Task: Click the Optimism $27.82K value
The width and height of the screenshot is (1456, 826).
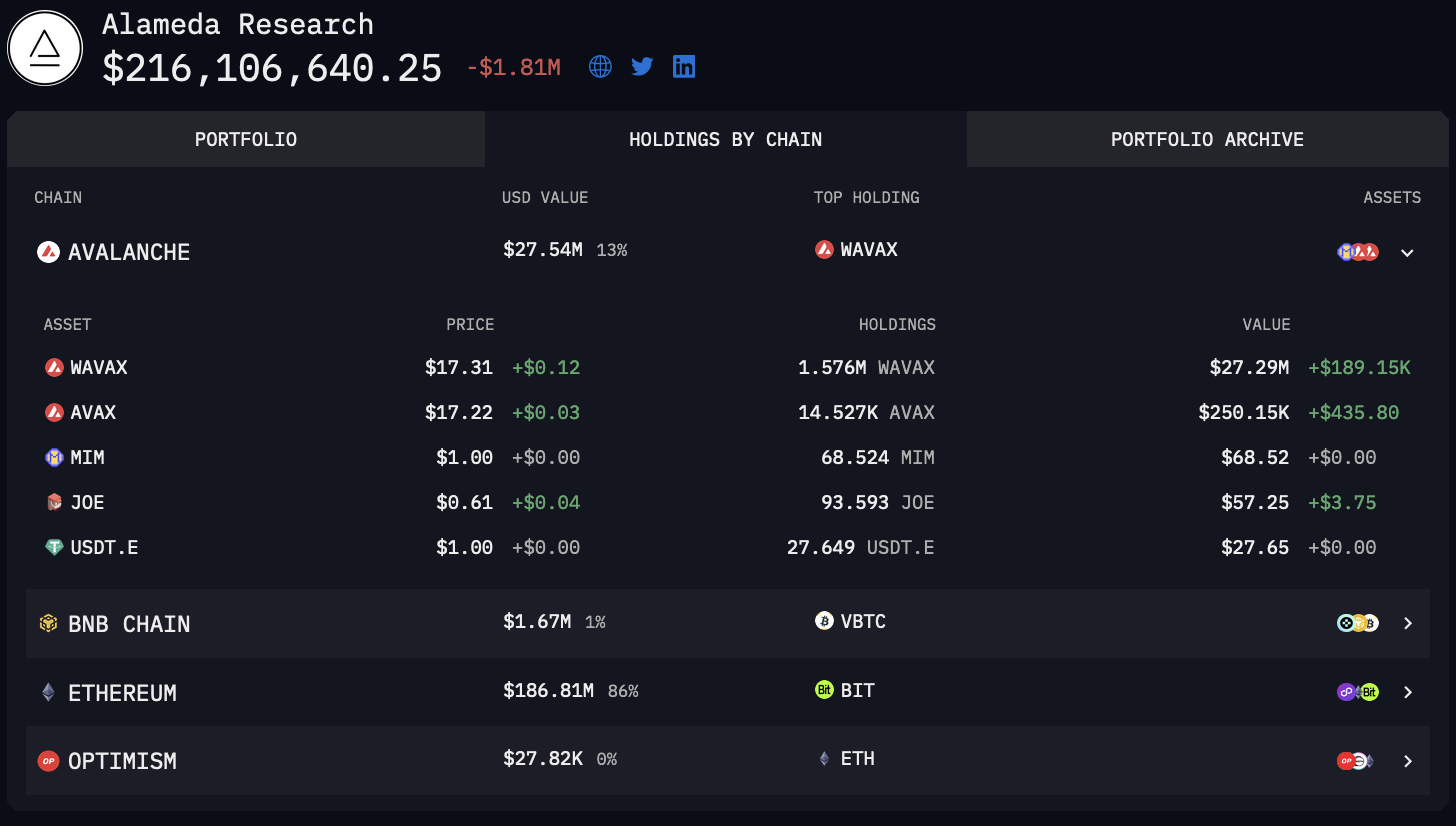Action: (x=543, y=759)
